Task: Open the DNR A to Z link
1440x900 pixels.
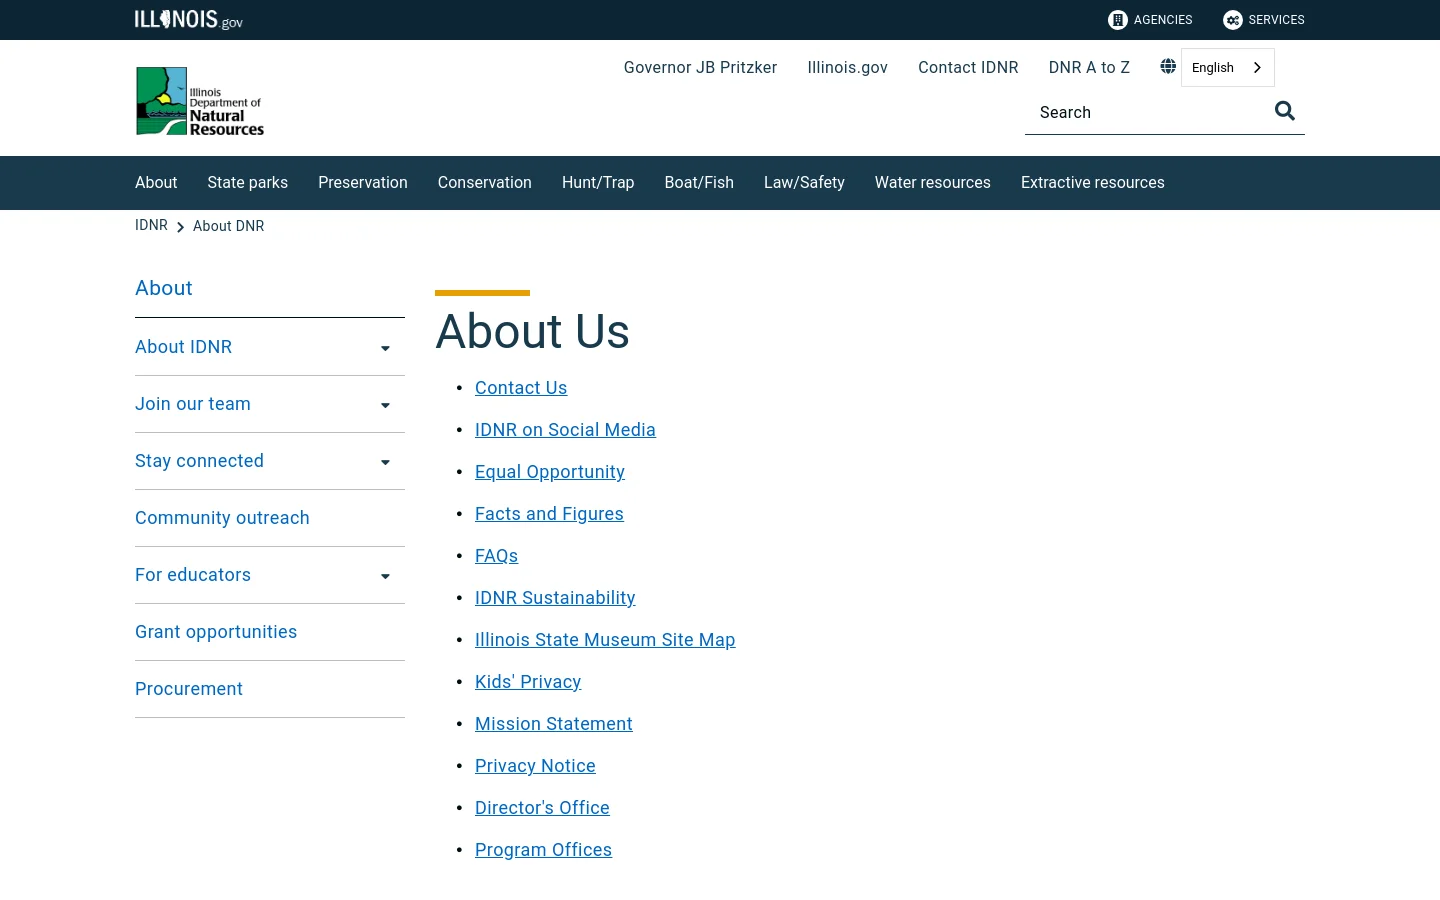Action: click(1089, 67)
